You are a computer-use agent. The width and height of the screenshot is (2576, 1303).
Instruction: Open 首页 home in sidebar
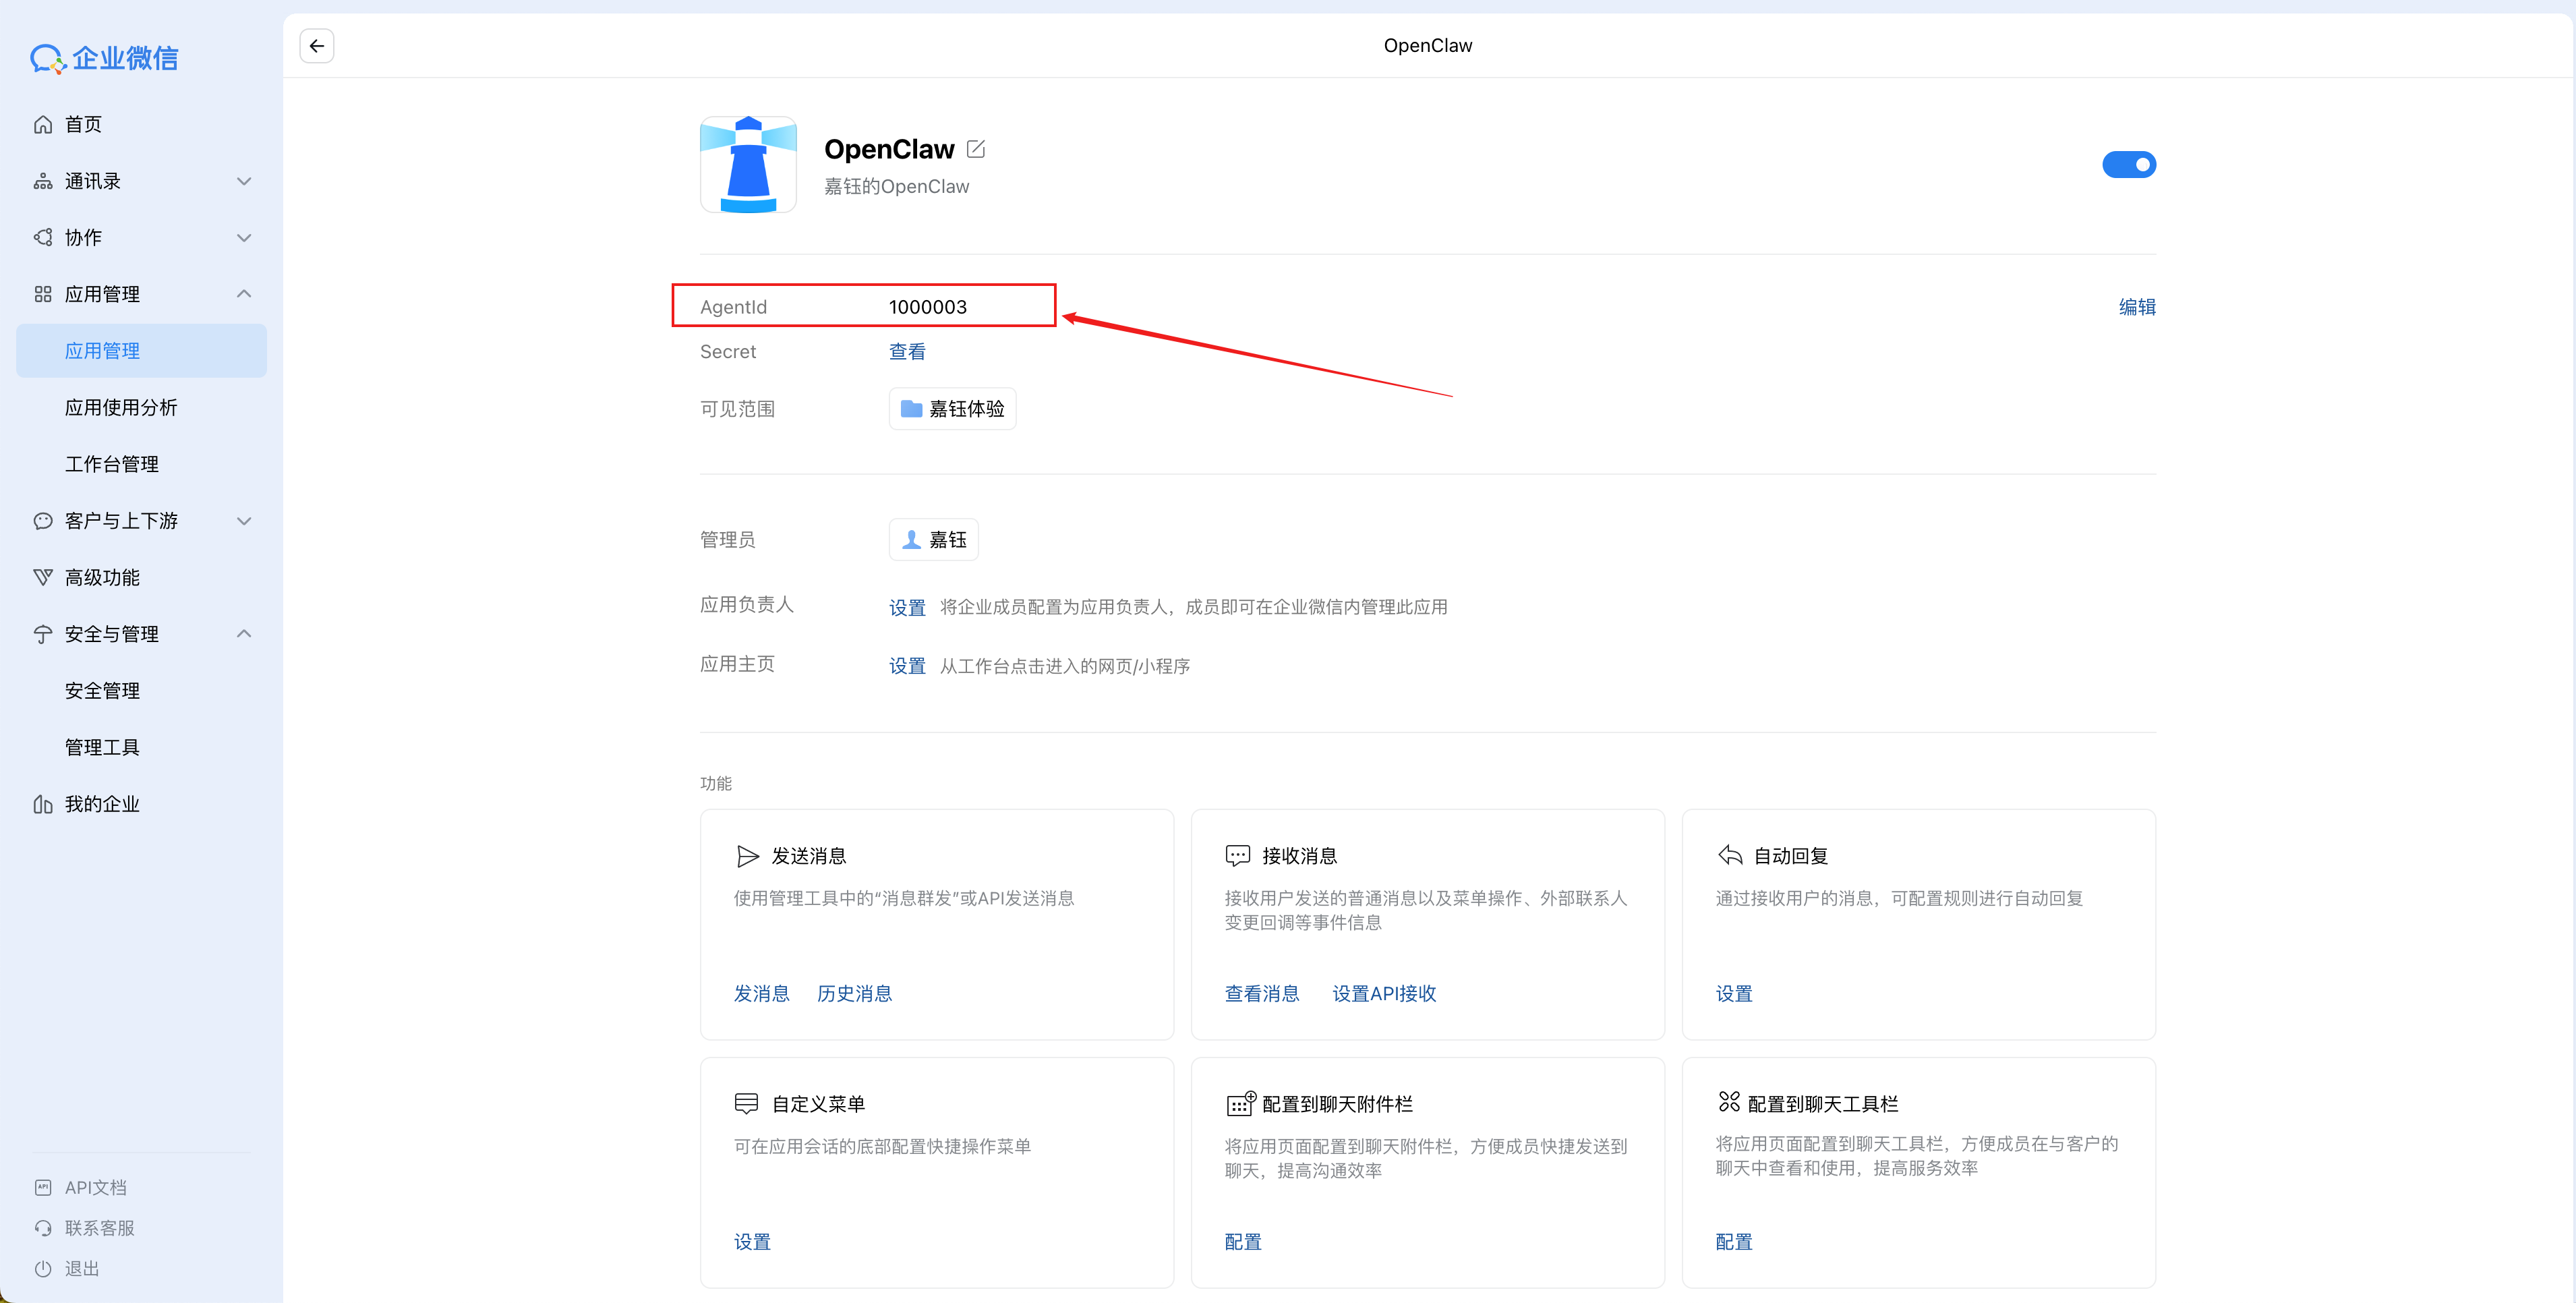coord(83,124)
